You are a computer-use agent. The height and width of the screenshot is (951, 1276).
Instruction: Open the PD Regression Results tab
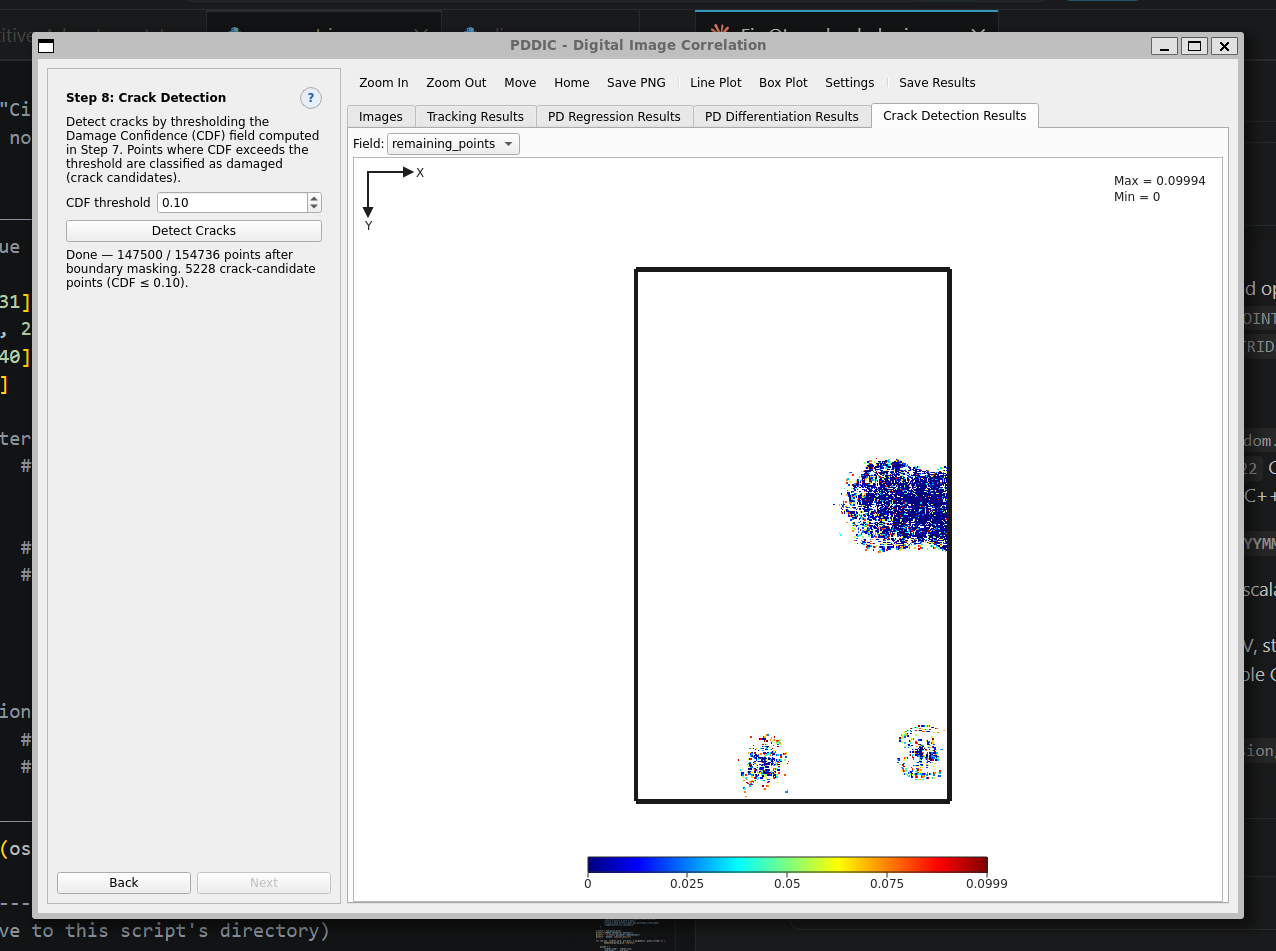tap(614, 117)
